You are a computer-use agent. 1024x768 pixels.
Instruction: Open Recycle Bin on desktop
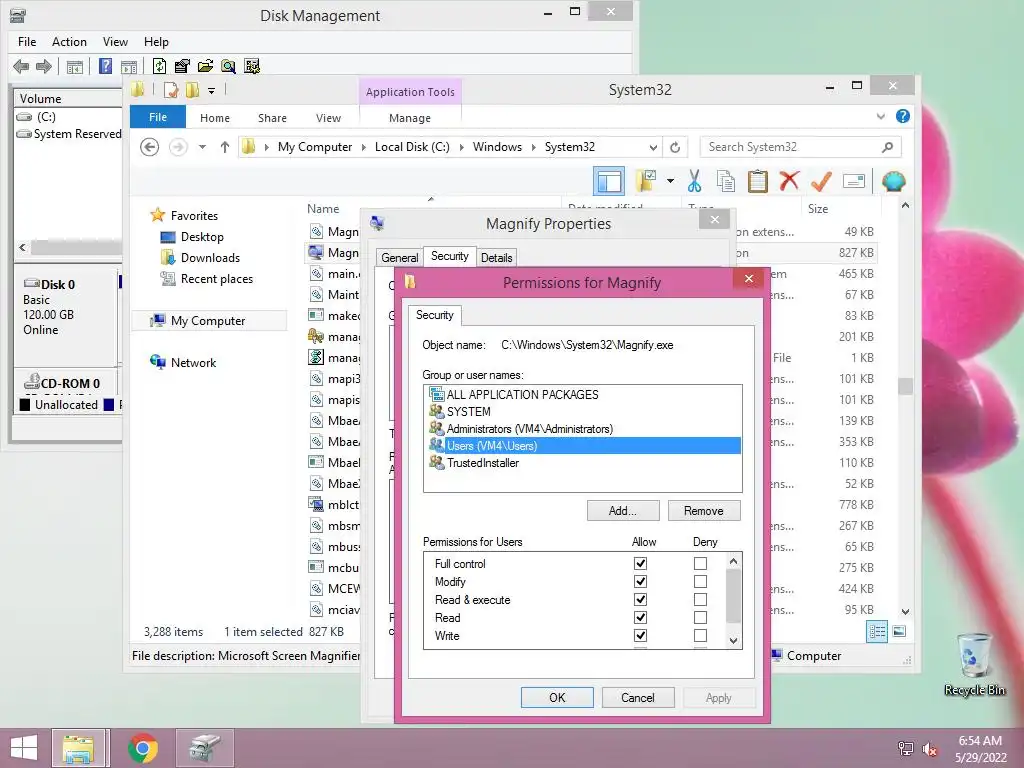[974, 663]
